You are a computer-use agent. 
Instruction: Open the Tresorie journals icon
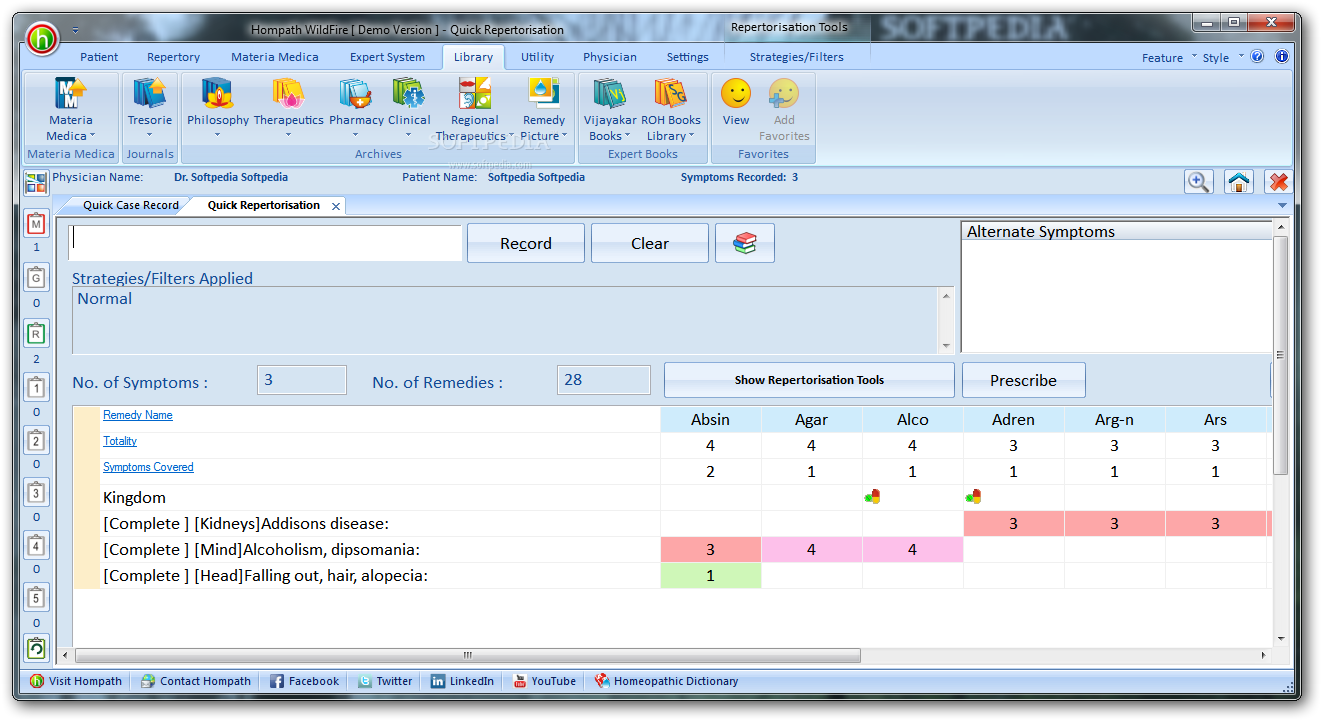[x=149, y=94]
